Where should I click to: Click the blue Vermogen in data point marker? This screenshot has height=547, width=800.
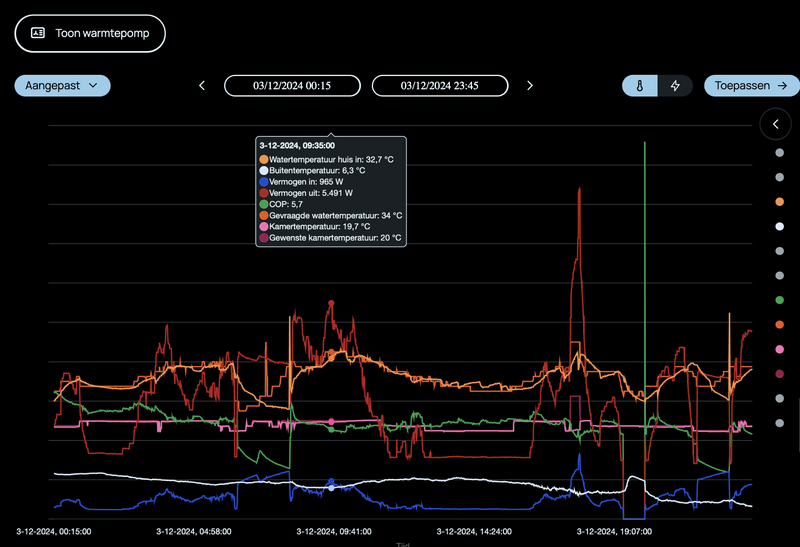click(x=331, y=481)
